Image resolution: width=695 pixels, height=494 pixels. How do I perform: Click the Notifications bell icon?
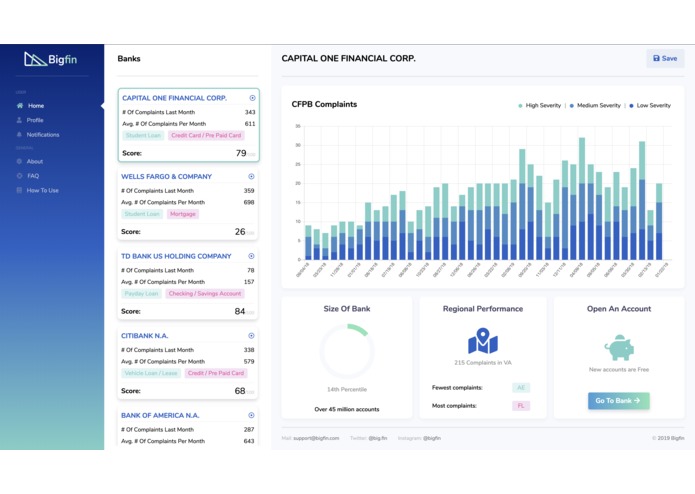click(19, 134)
